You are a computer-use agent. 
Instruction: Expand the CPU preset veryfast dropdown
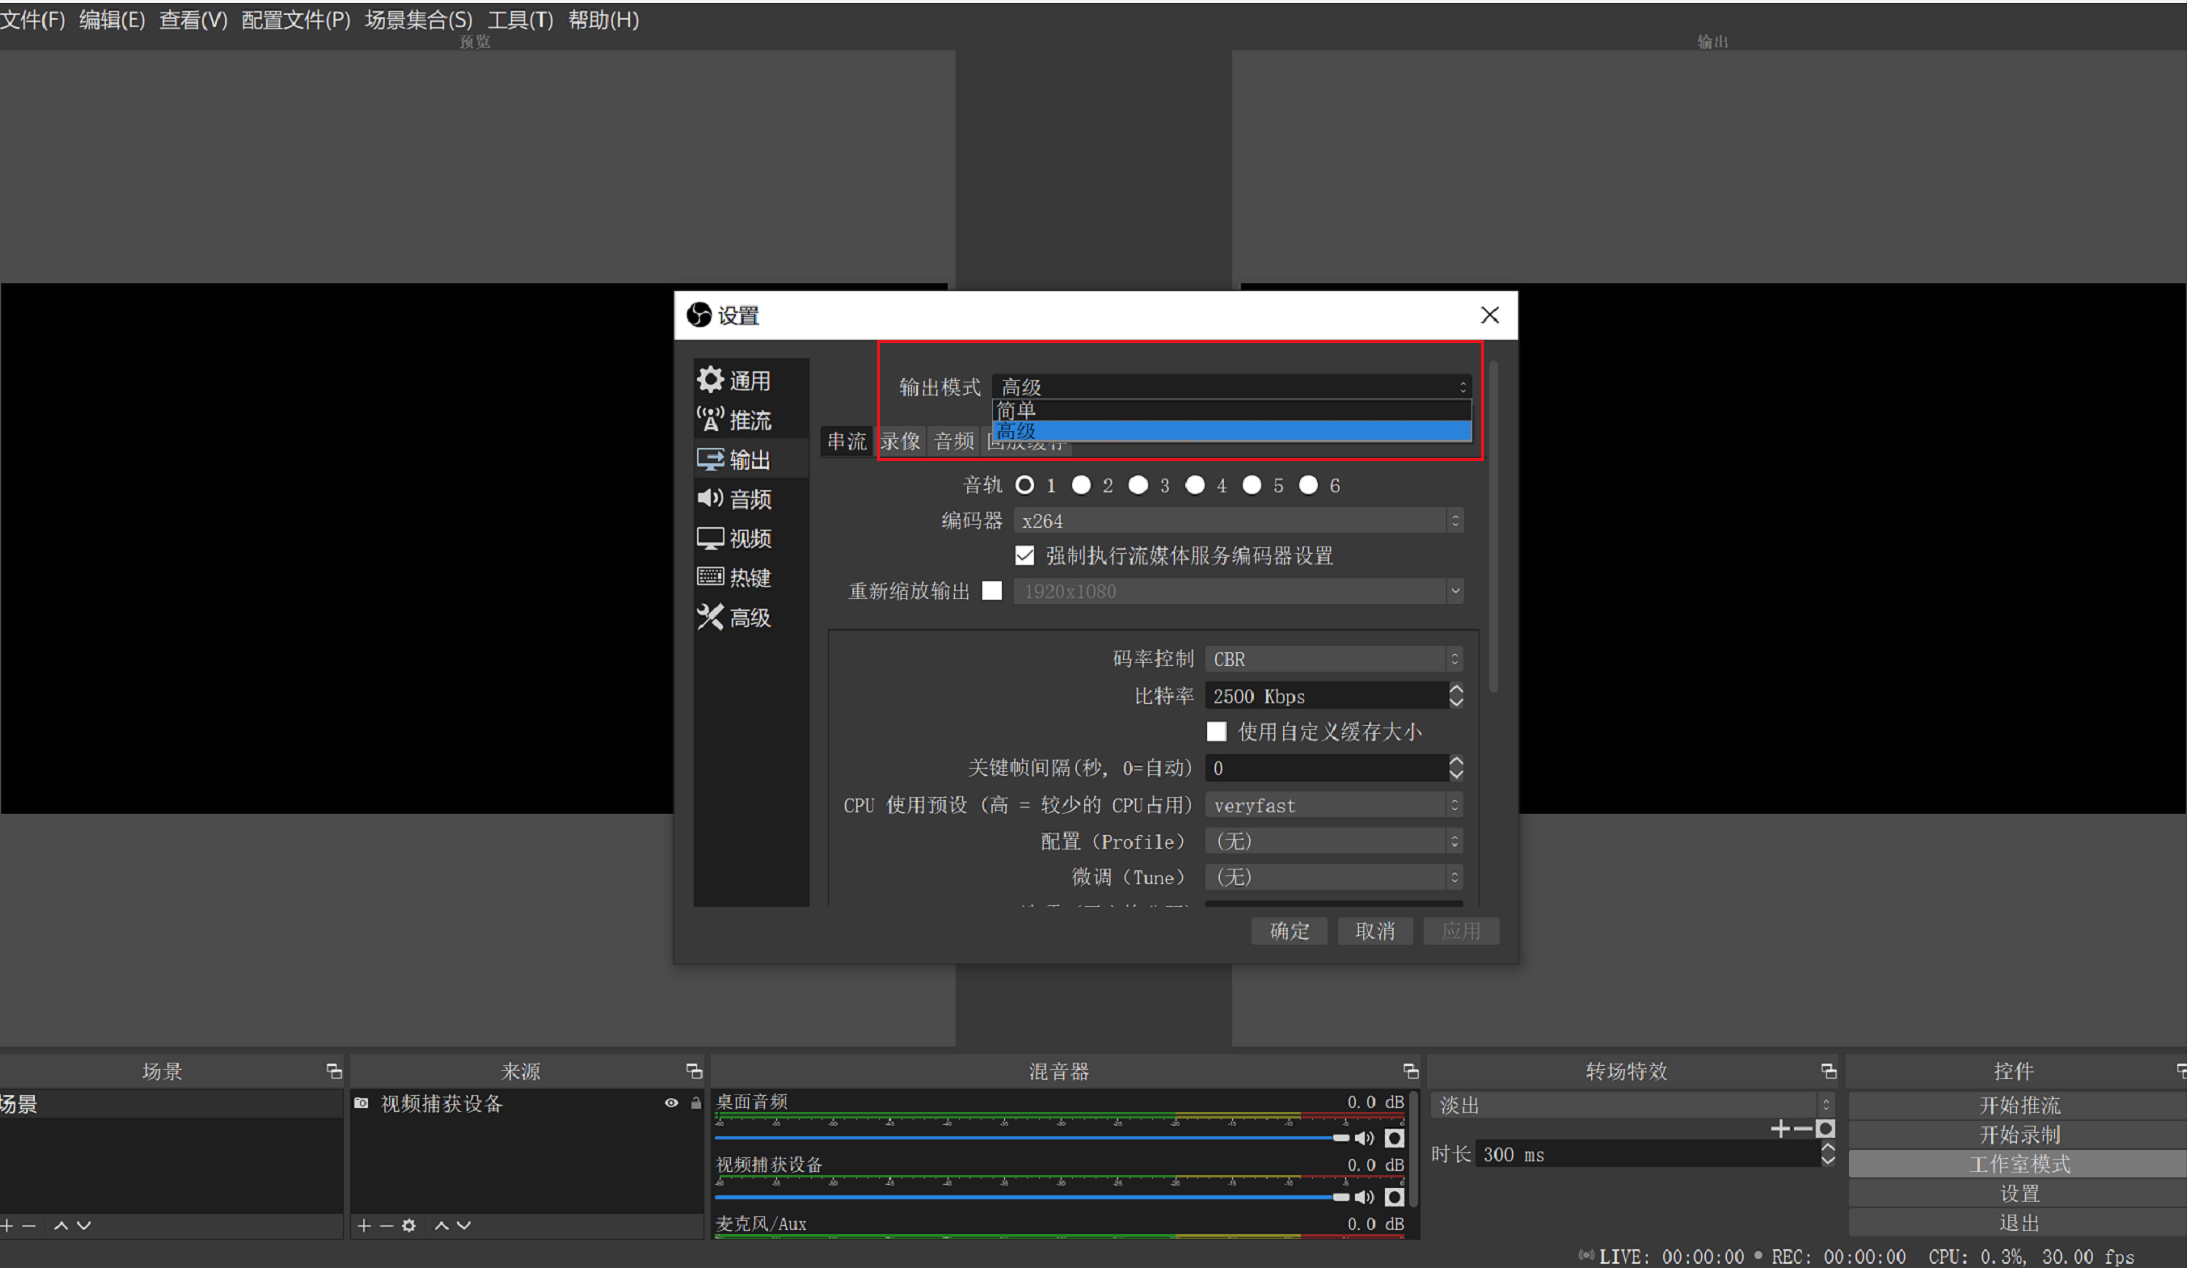click(x=1334, y=805)
